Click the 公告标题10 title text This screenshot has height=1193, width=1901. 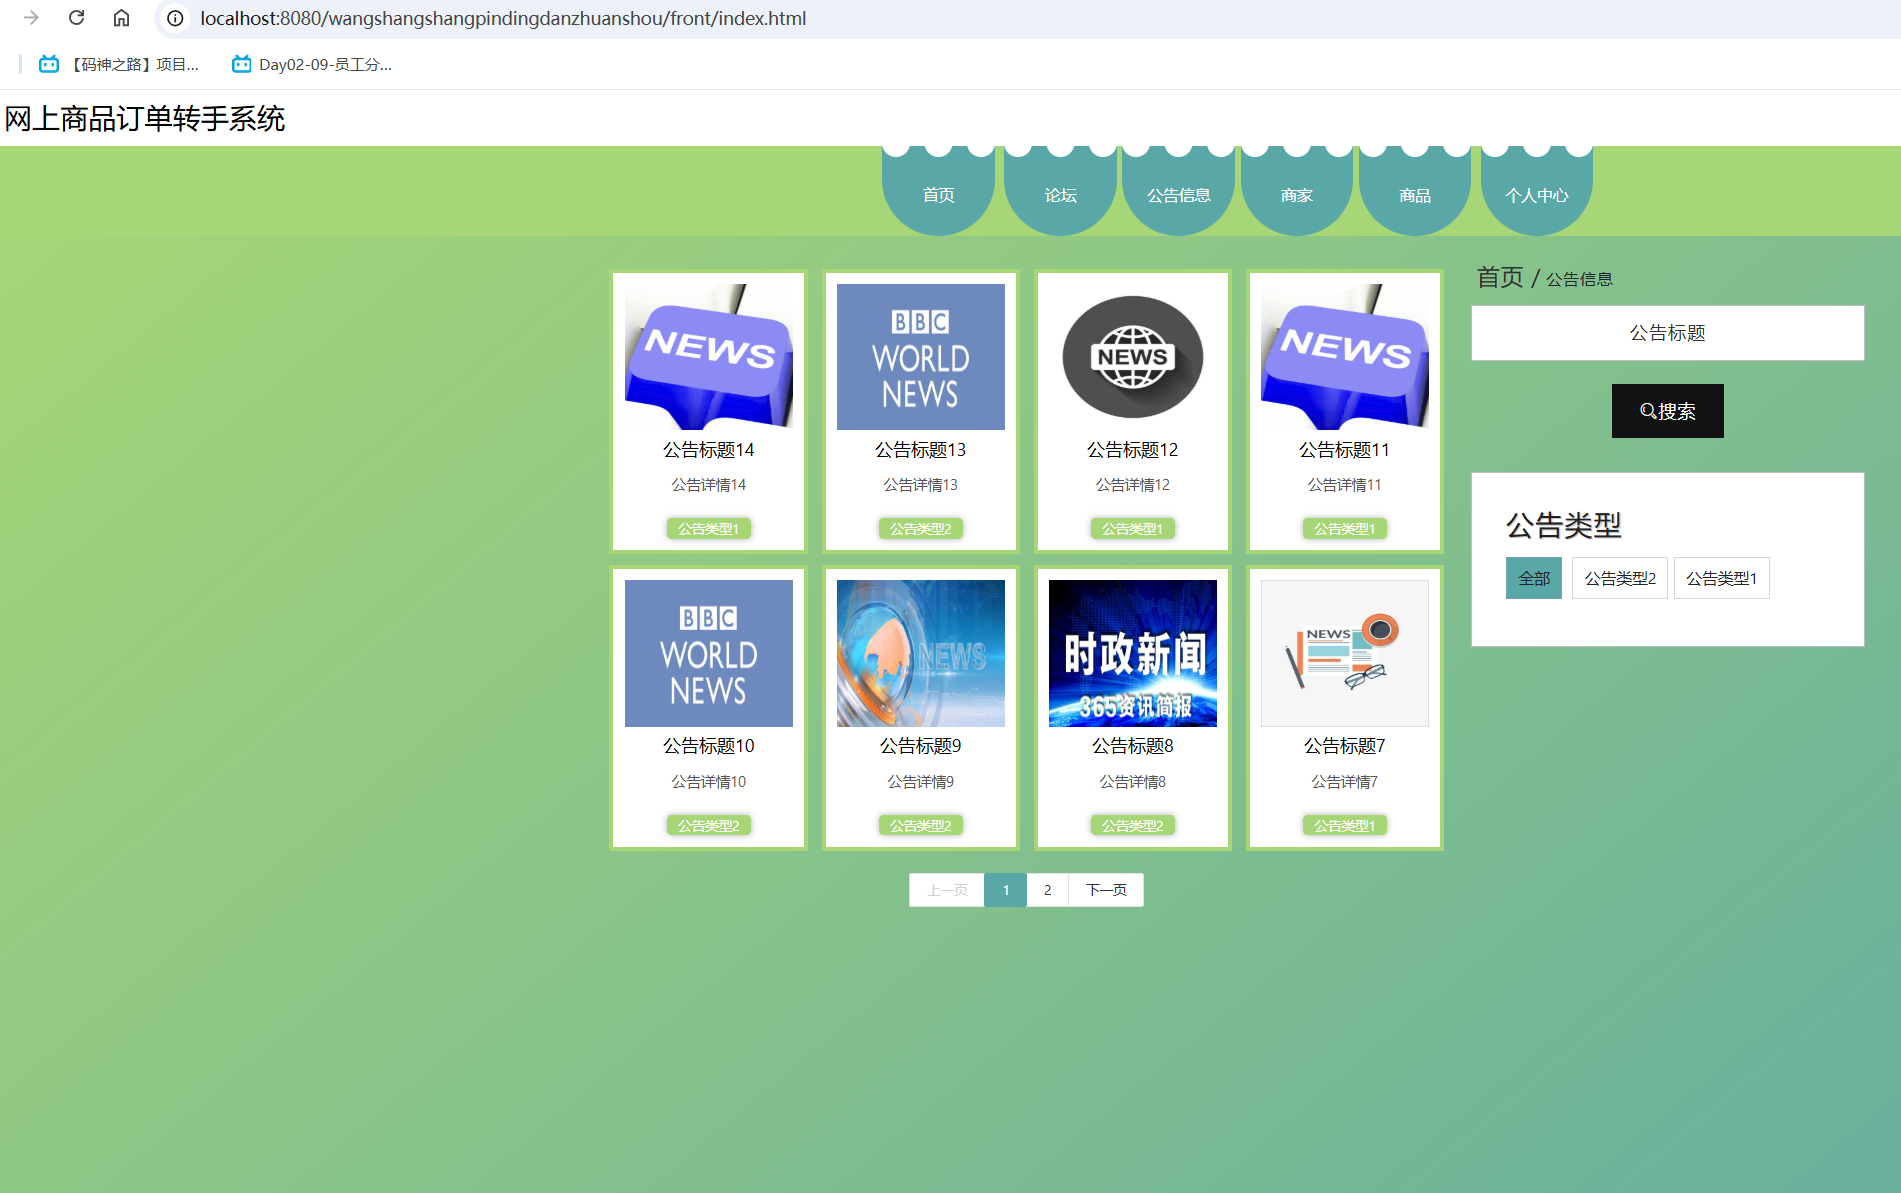pos(709,746)
